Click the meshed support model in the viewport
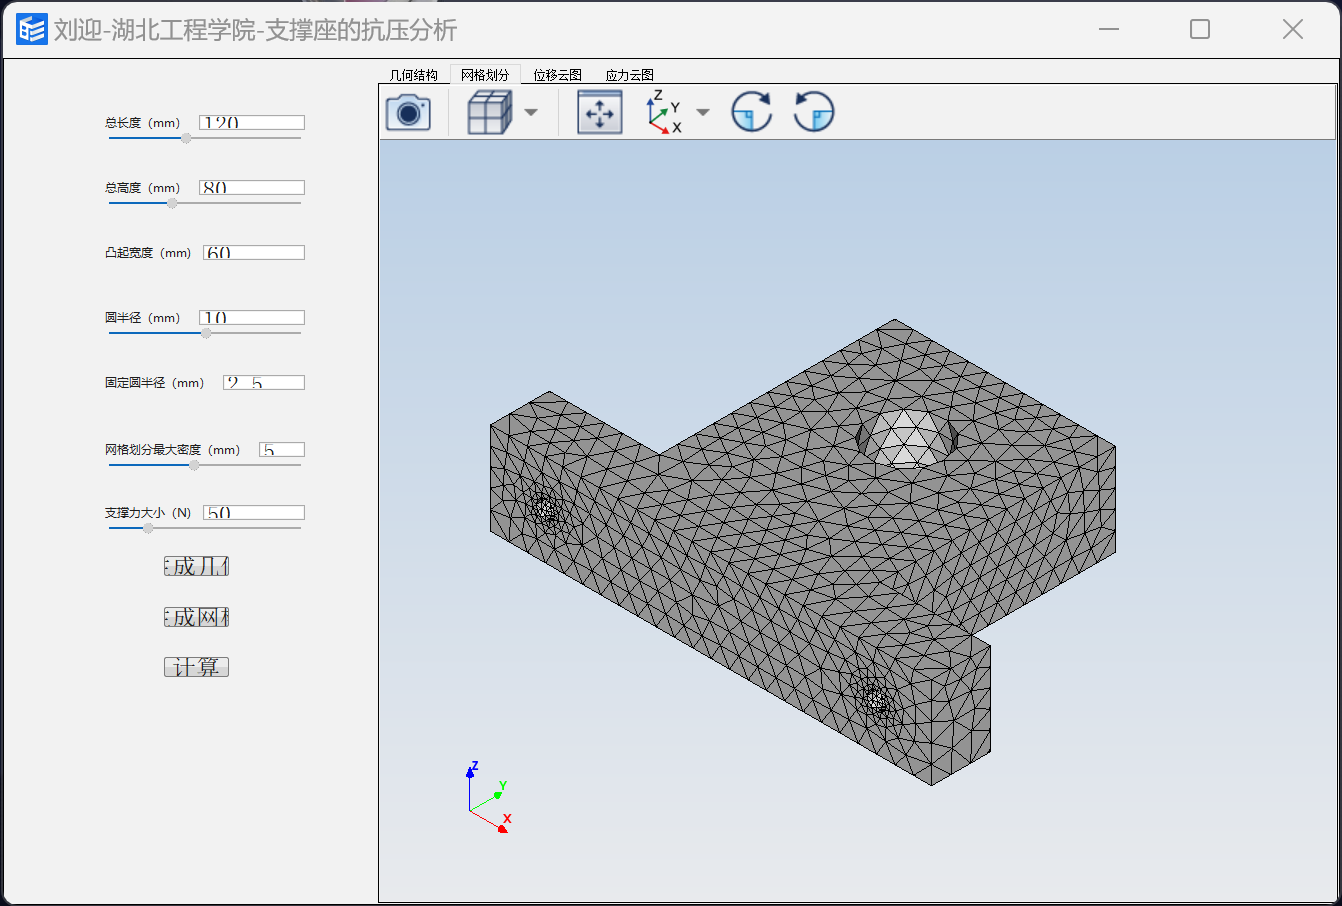1342x906 pixels. tap(803, 552)
